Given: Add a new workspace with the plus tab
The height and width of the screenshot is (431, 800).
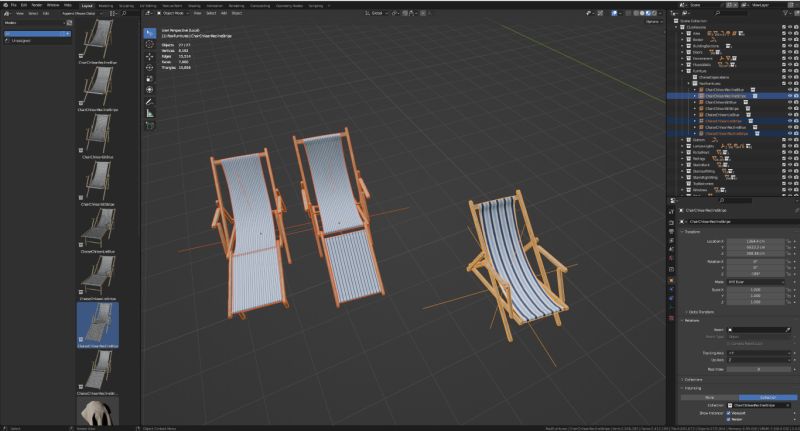Looking at the screenshot, I should tap(329, 6).
